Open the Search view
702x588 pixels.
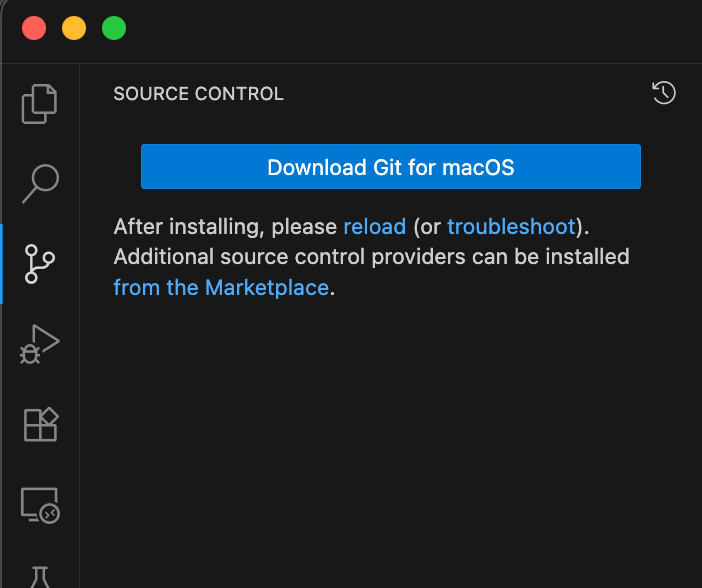click(x=40, y=183)
